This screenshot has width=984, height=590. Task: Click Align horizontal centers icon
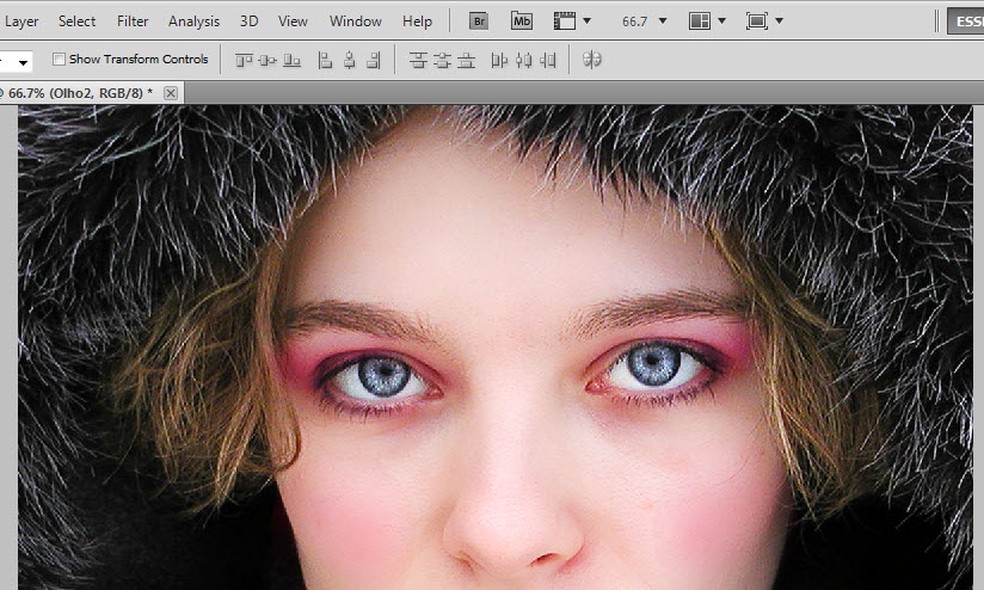pyautogui.click(x=349, y=60)
